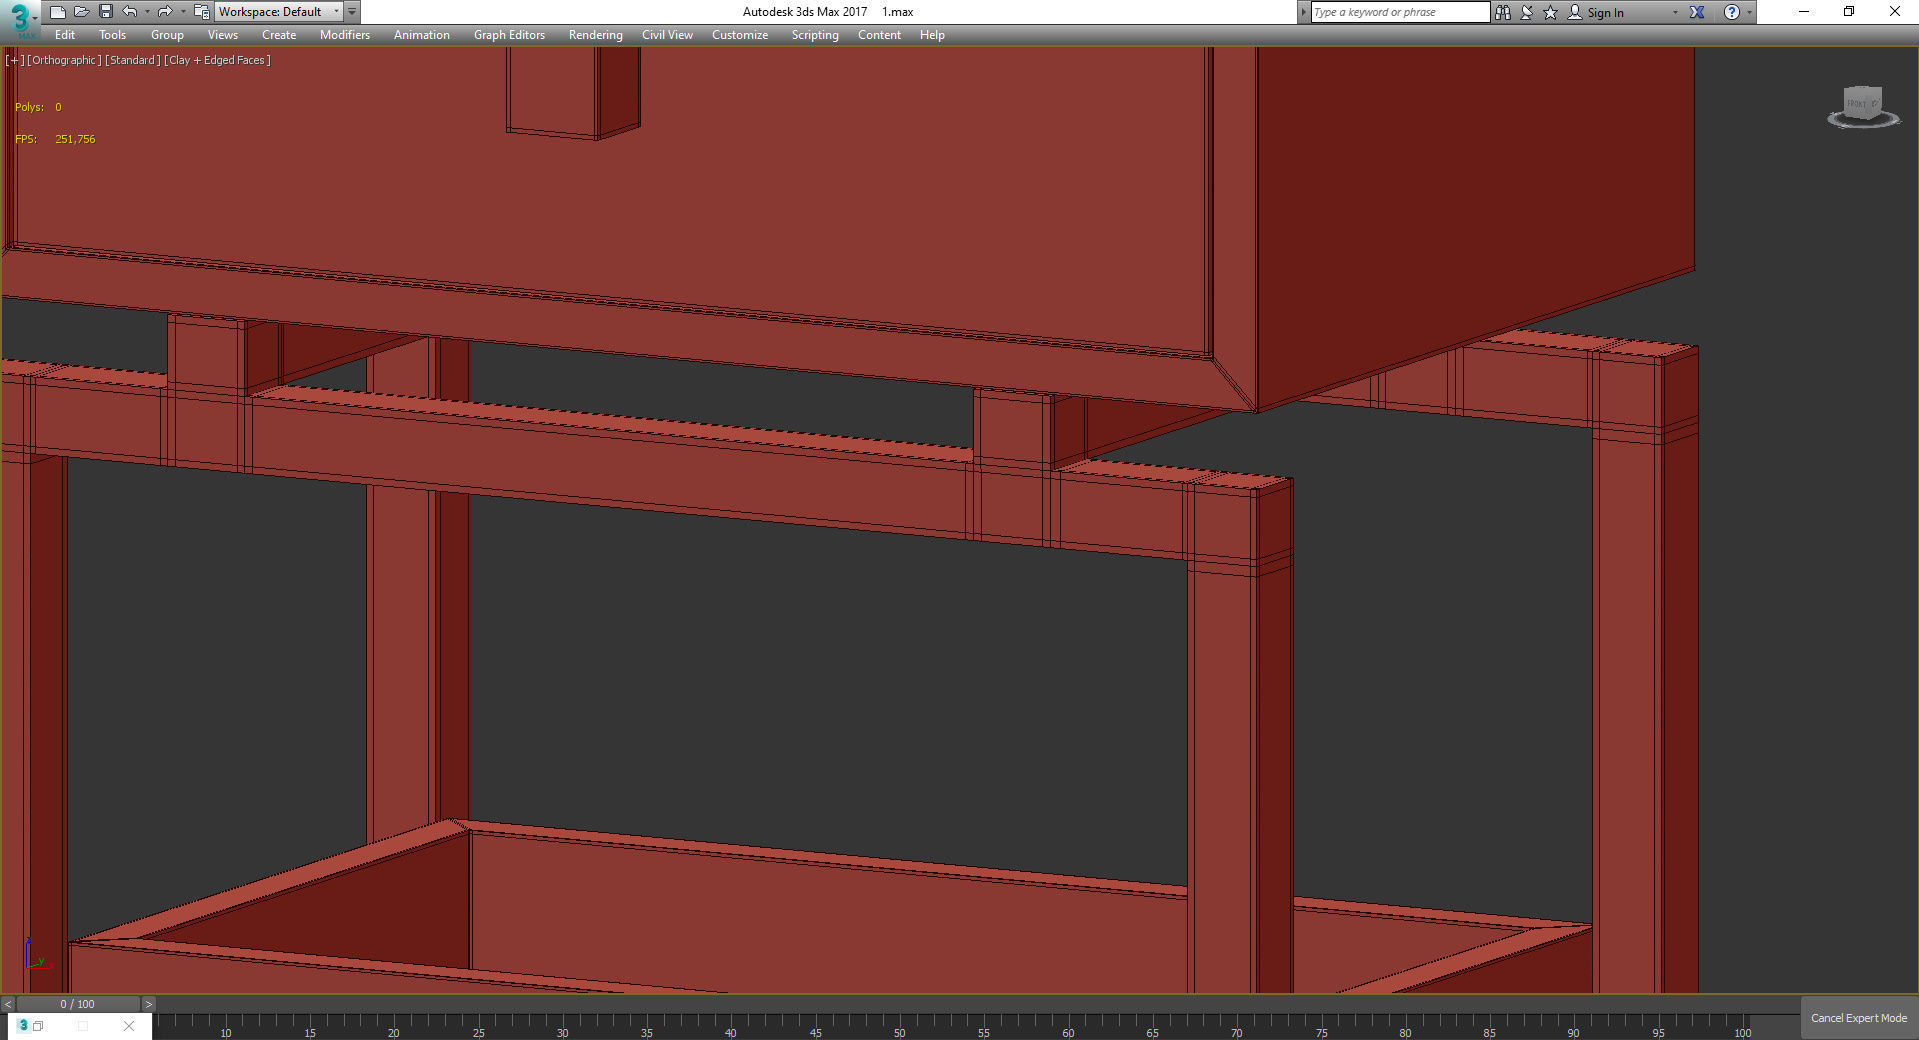Open the Favorites star icon
This screenshot has height=1040, width=1919.
point(1550,12)
